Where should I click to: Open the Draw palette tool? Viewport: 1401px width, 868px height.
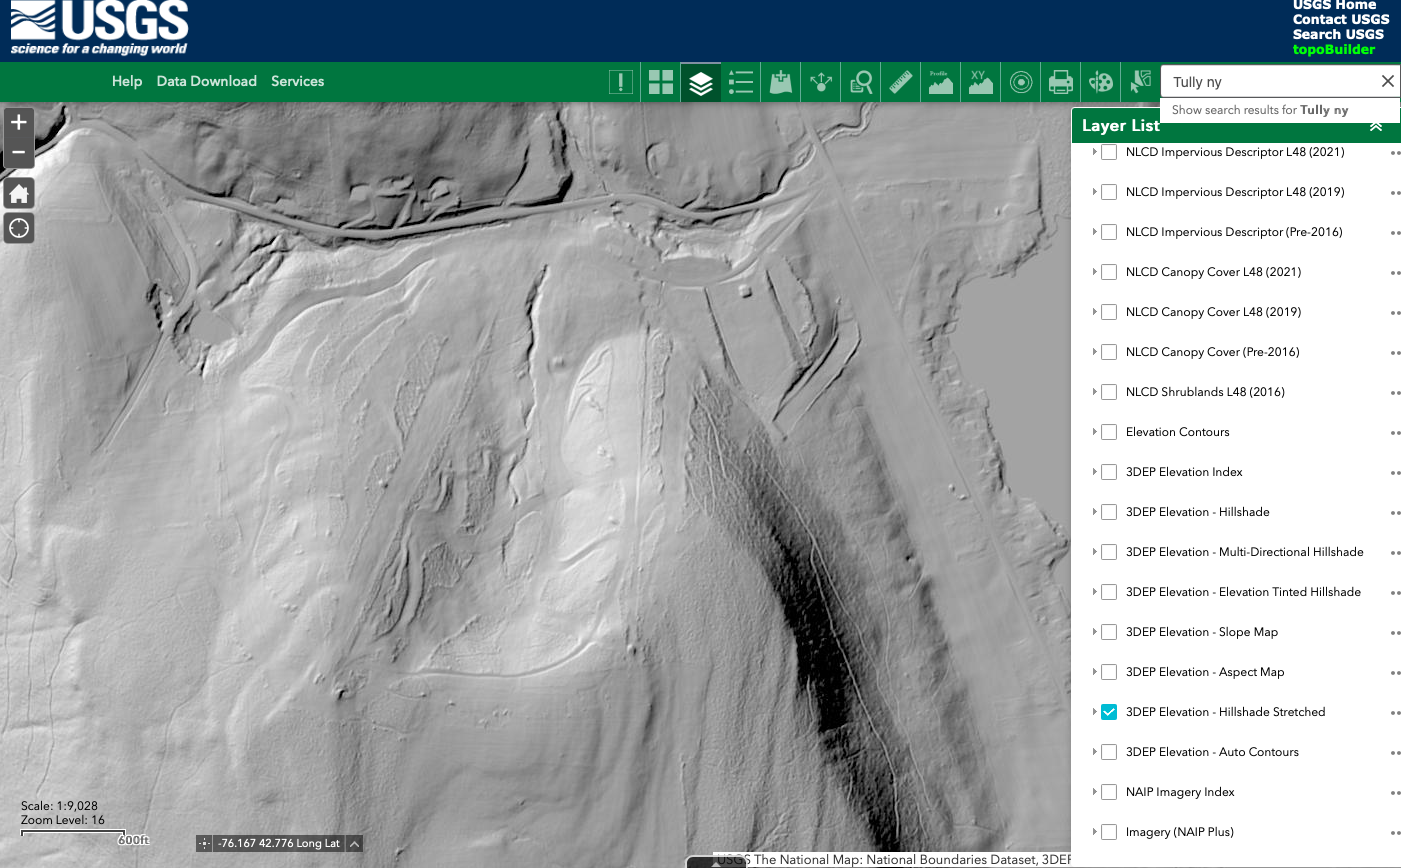coord(1100,82)
